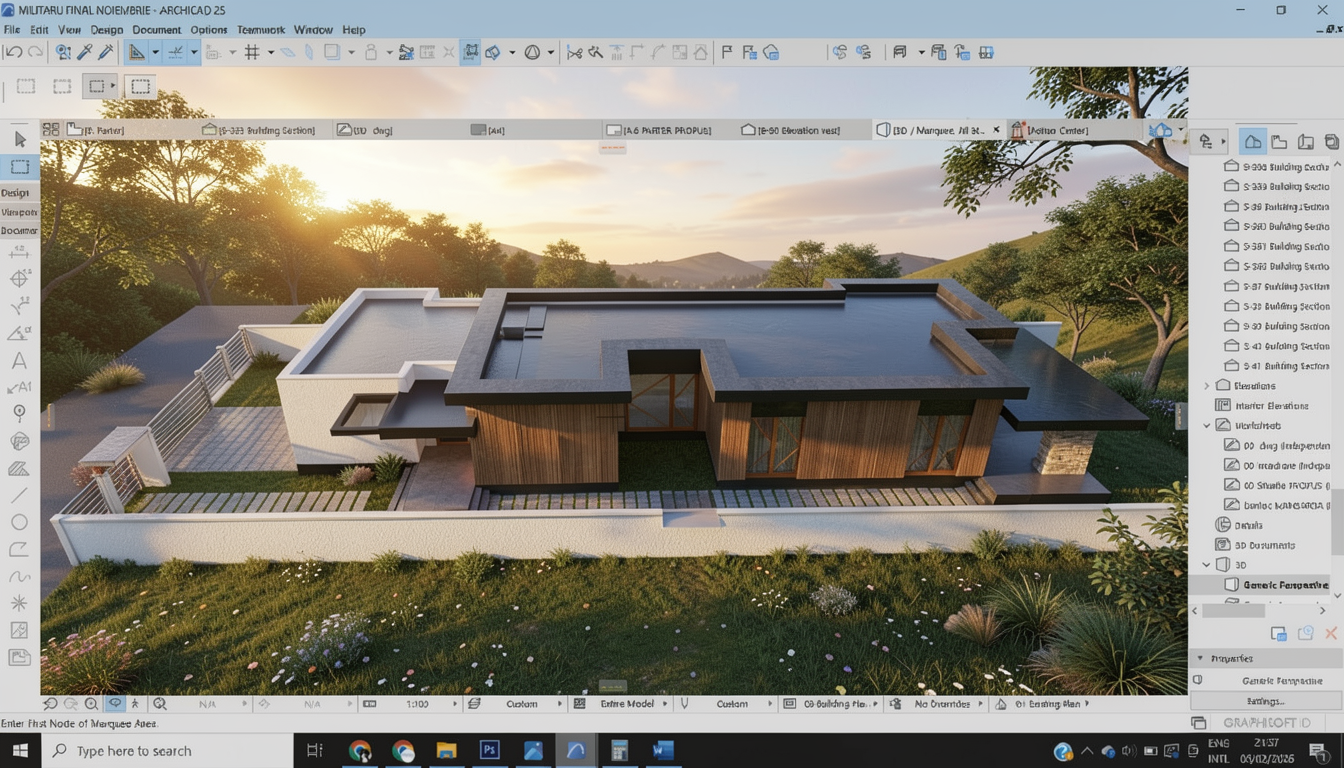Pick up parameters with the eyedropper icon
The image size is (1344, 768).
click(85, 52)
